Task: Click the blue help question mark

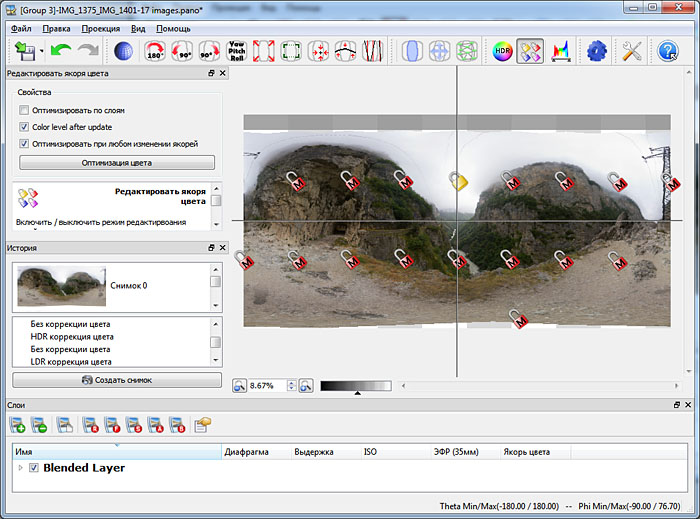Action: [x=667, y=51]
